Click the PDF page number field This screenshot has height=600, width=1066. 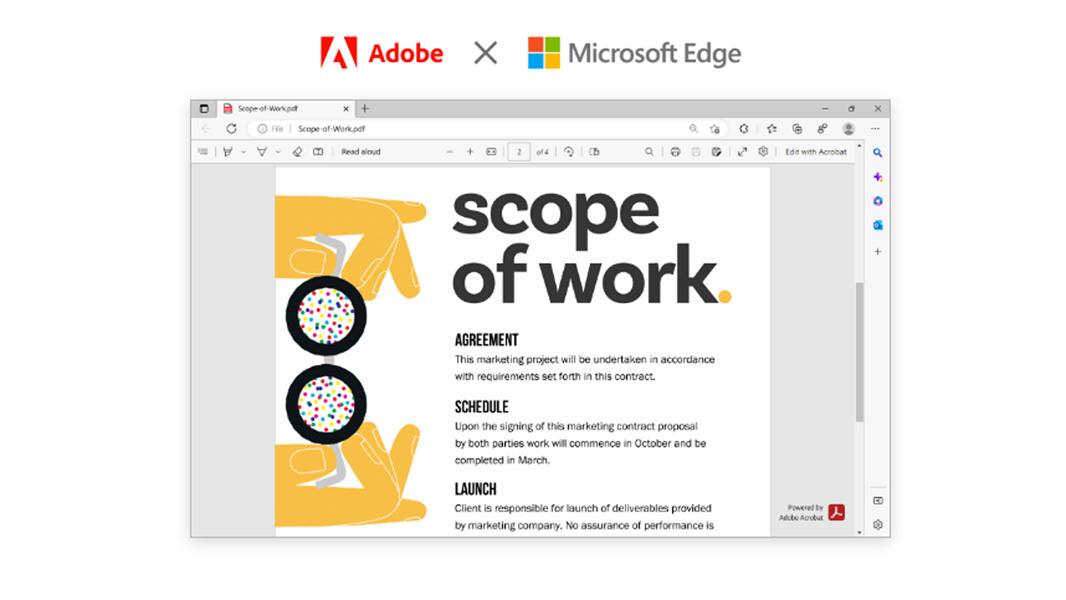[519, 152]
